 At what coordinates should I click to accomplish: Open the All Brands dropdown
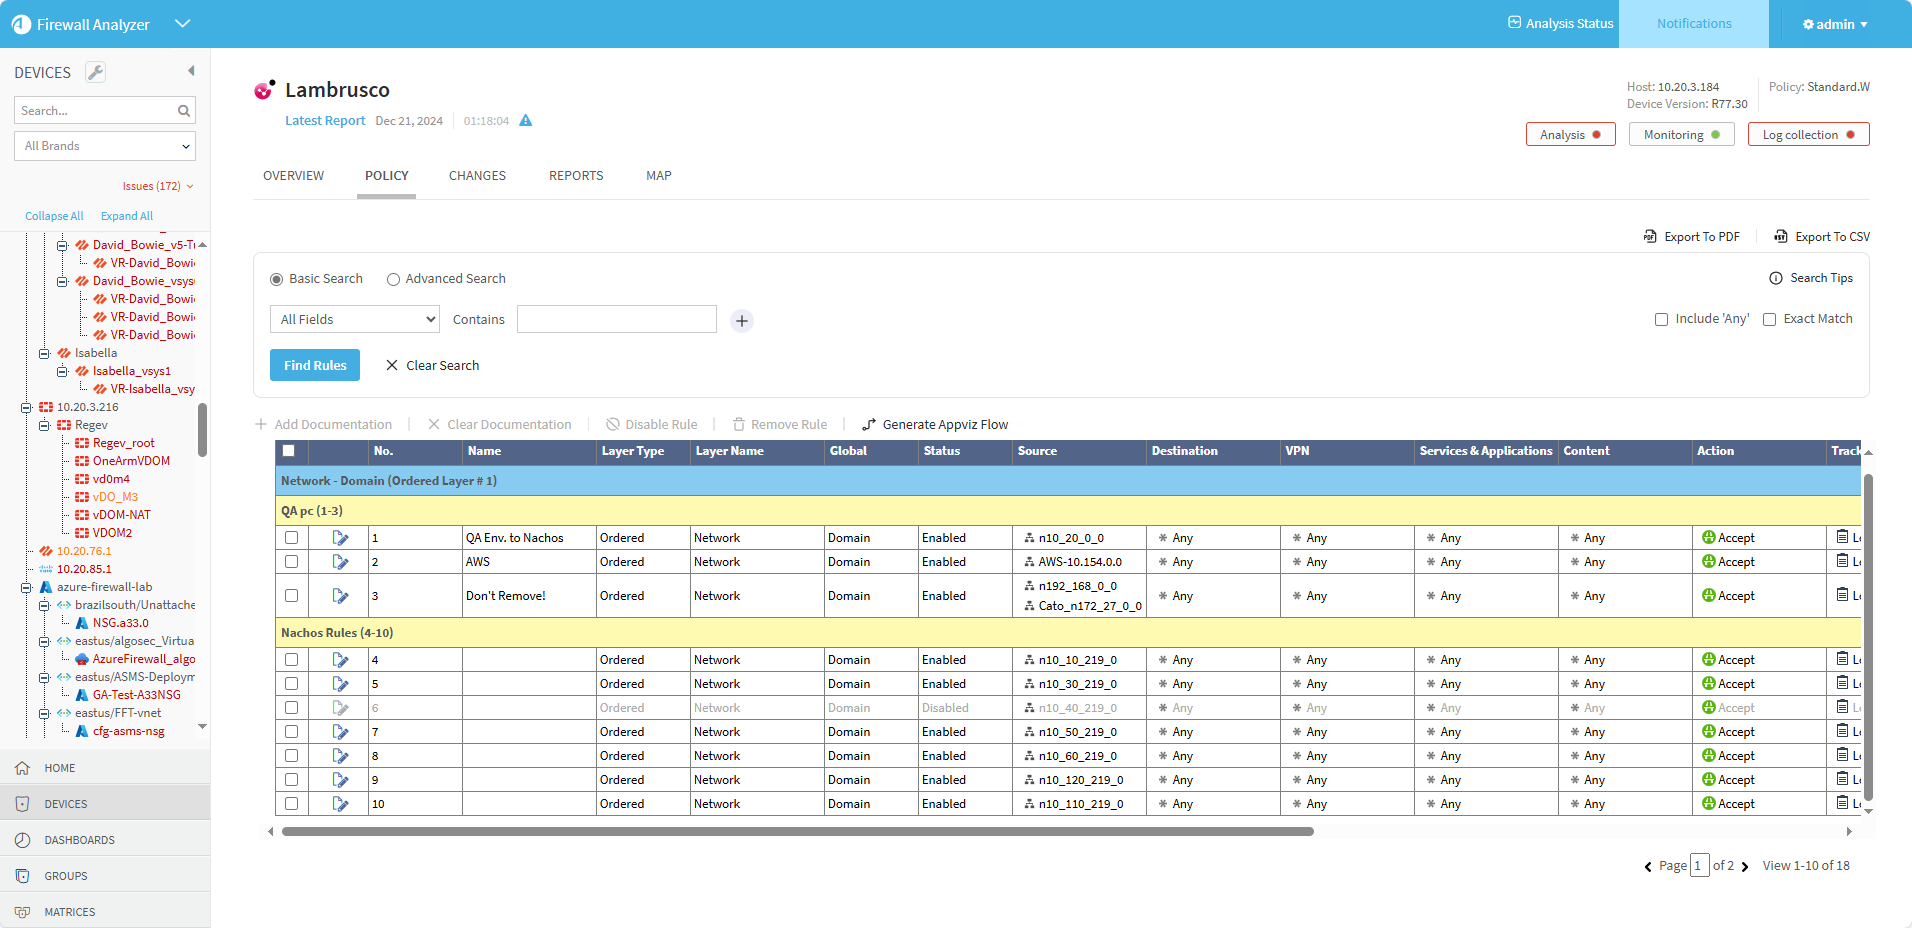(x=105, y=146)
